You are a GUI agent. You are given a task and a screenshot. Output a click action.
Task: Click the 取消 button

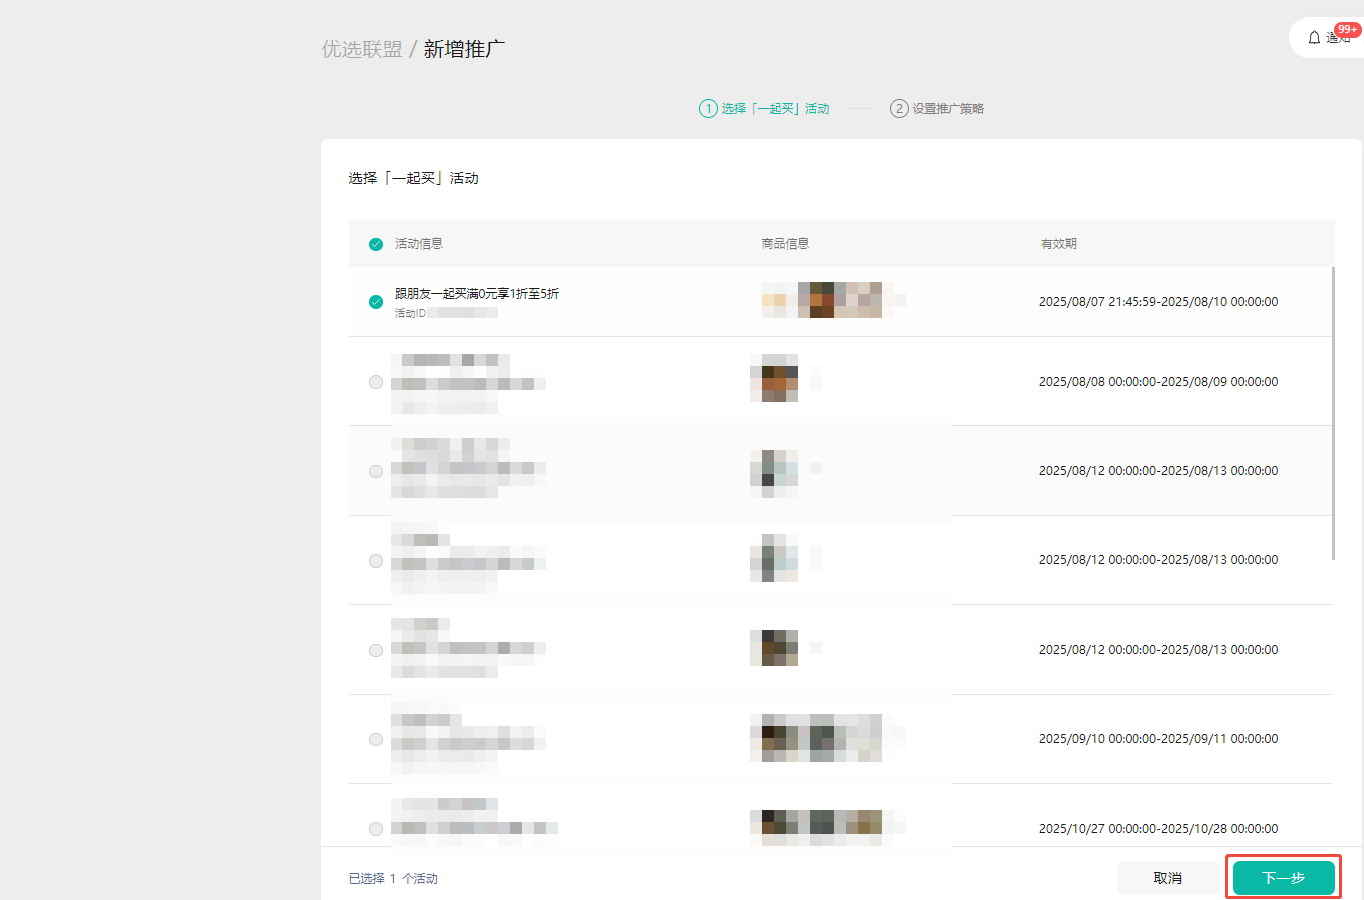pos(1167,878)
